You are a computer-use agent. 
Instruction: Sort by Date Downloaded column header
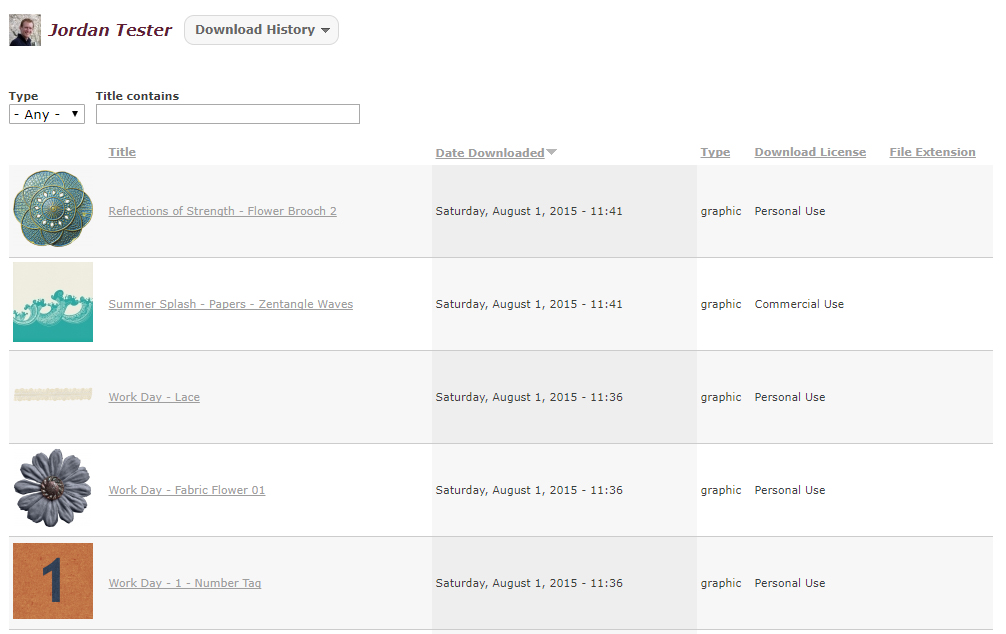490,153
